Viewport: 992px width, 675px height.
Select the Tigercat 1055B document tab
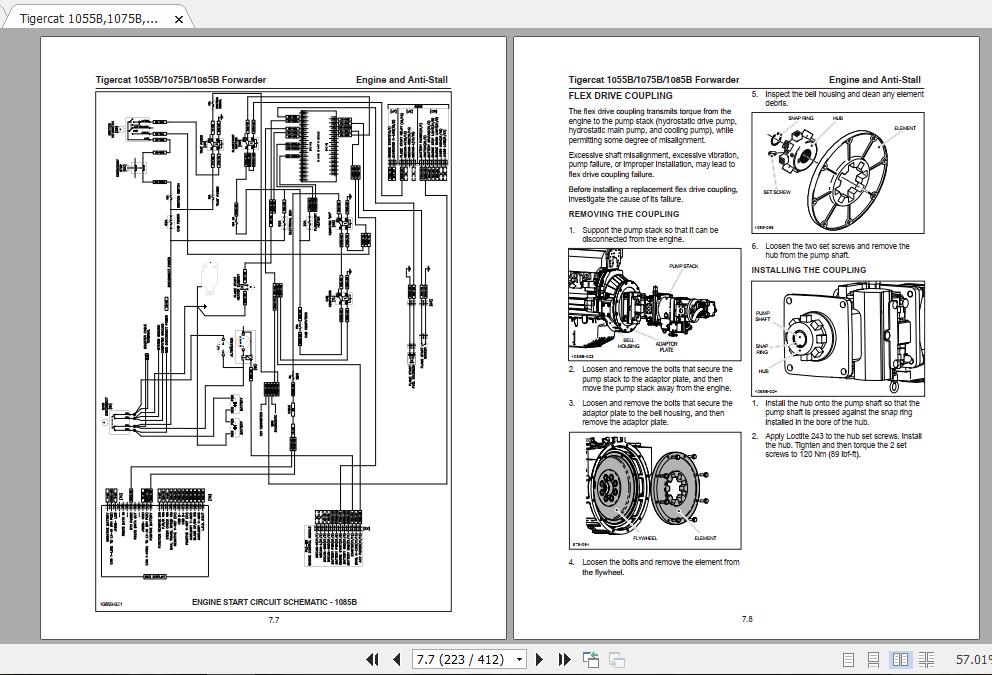pyautogui.click(x=90, y=17)
